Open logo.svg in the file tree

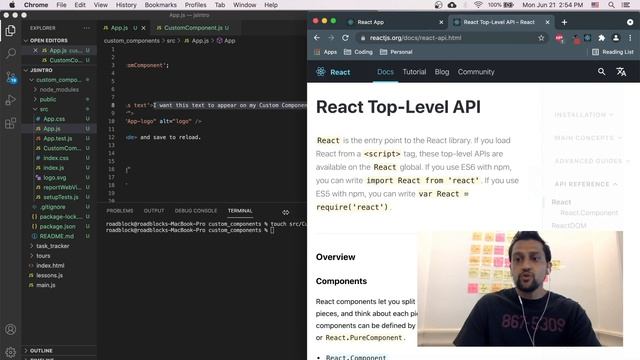point(55,178)
